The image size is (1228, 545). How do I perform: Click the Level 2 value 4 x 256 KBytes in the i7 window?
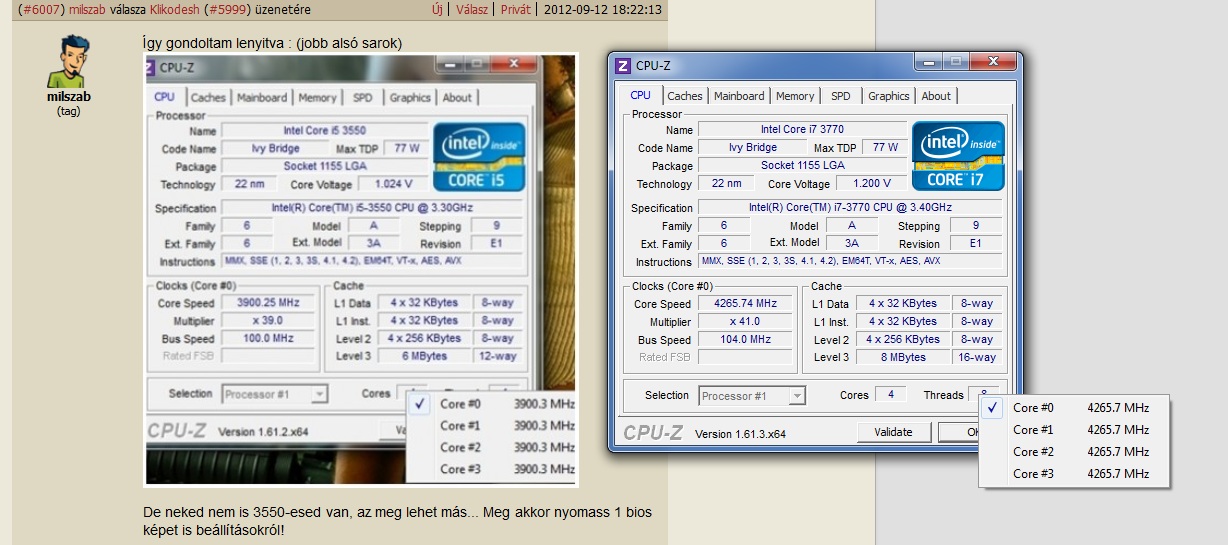coord(902,340)
